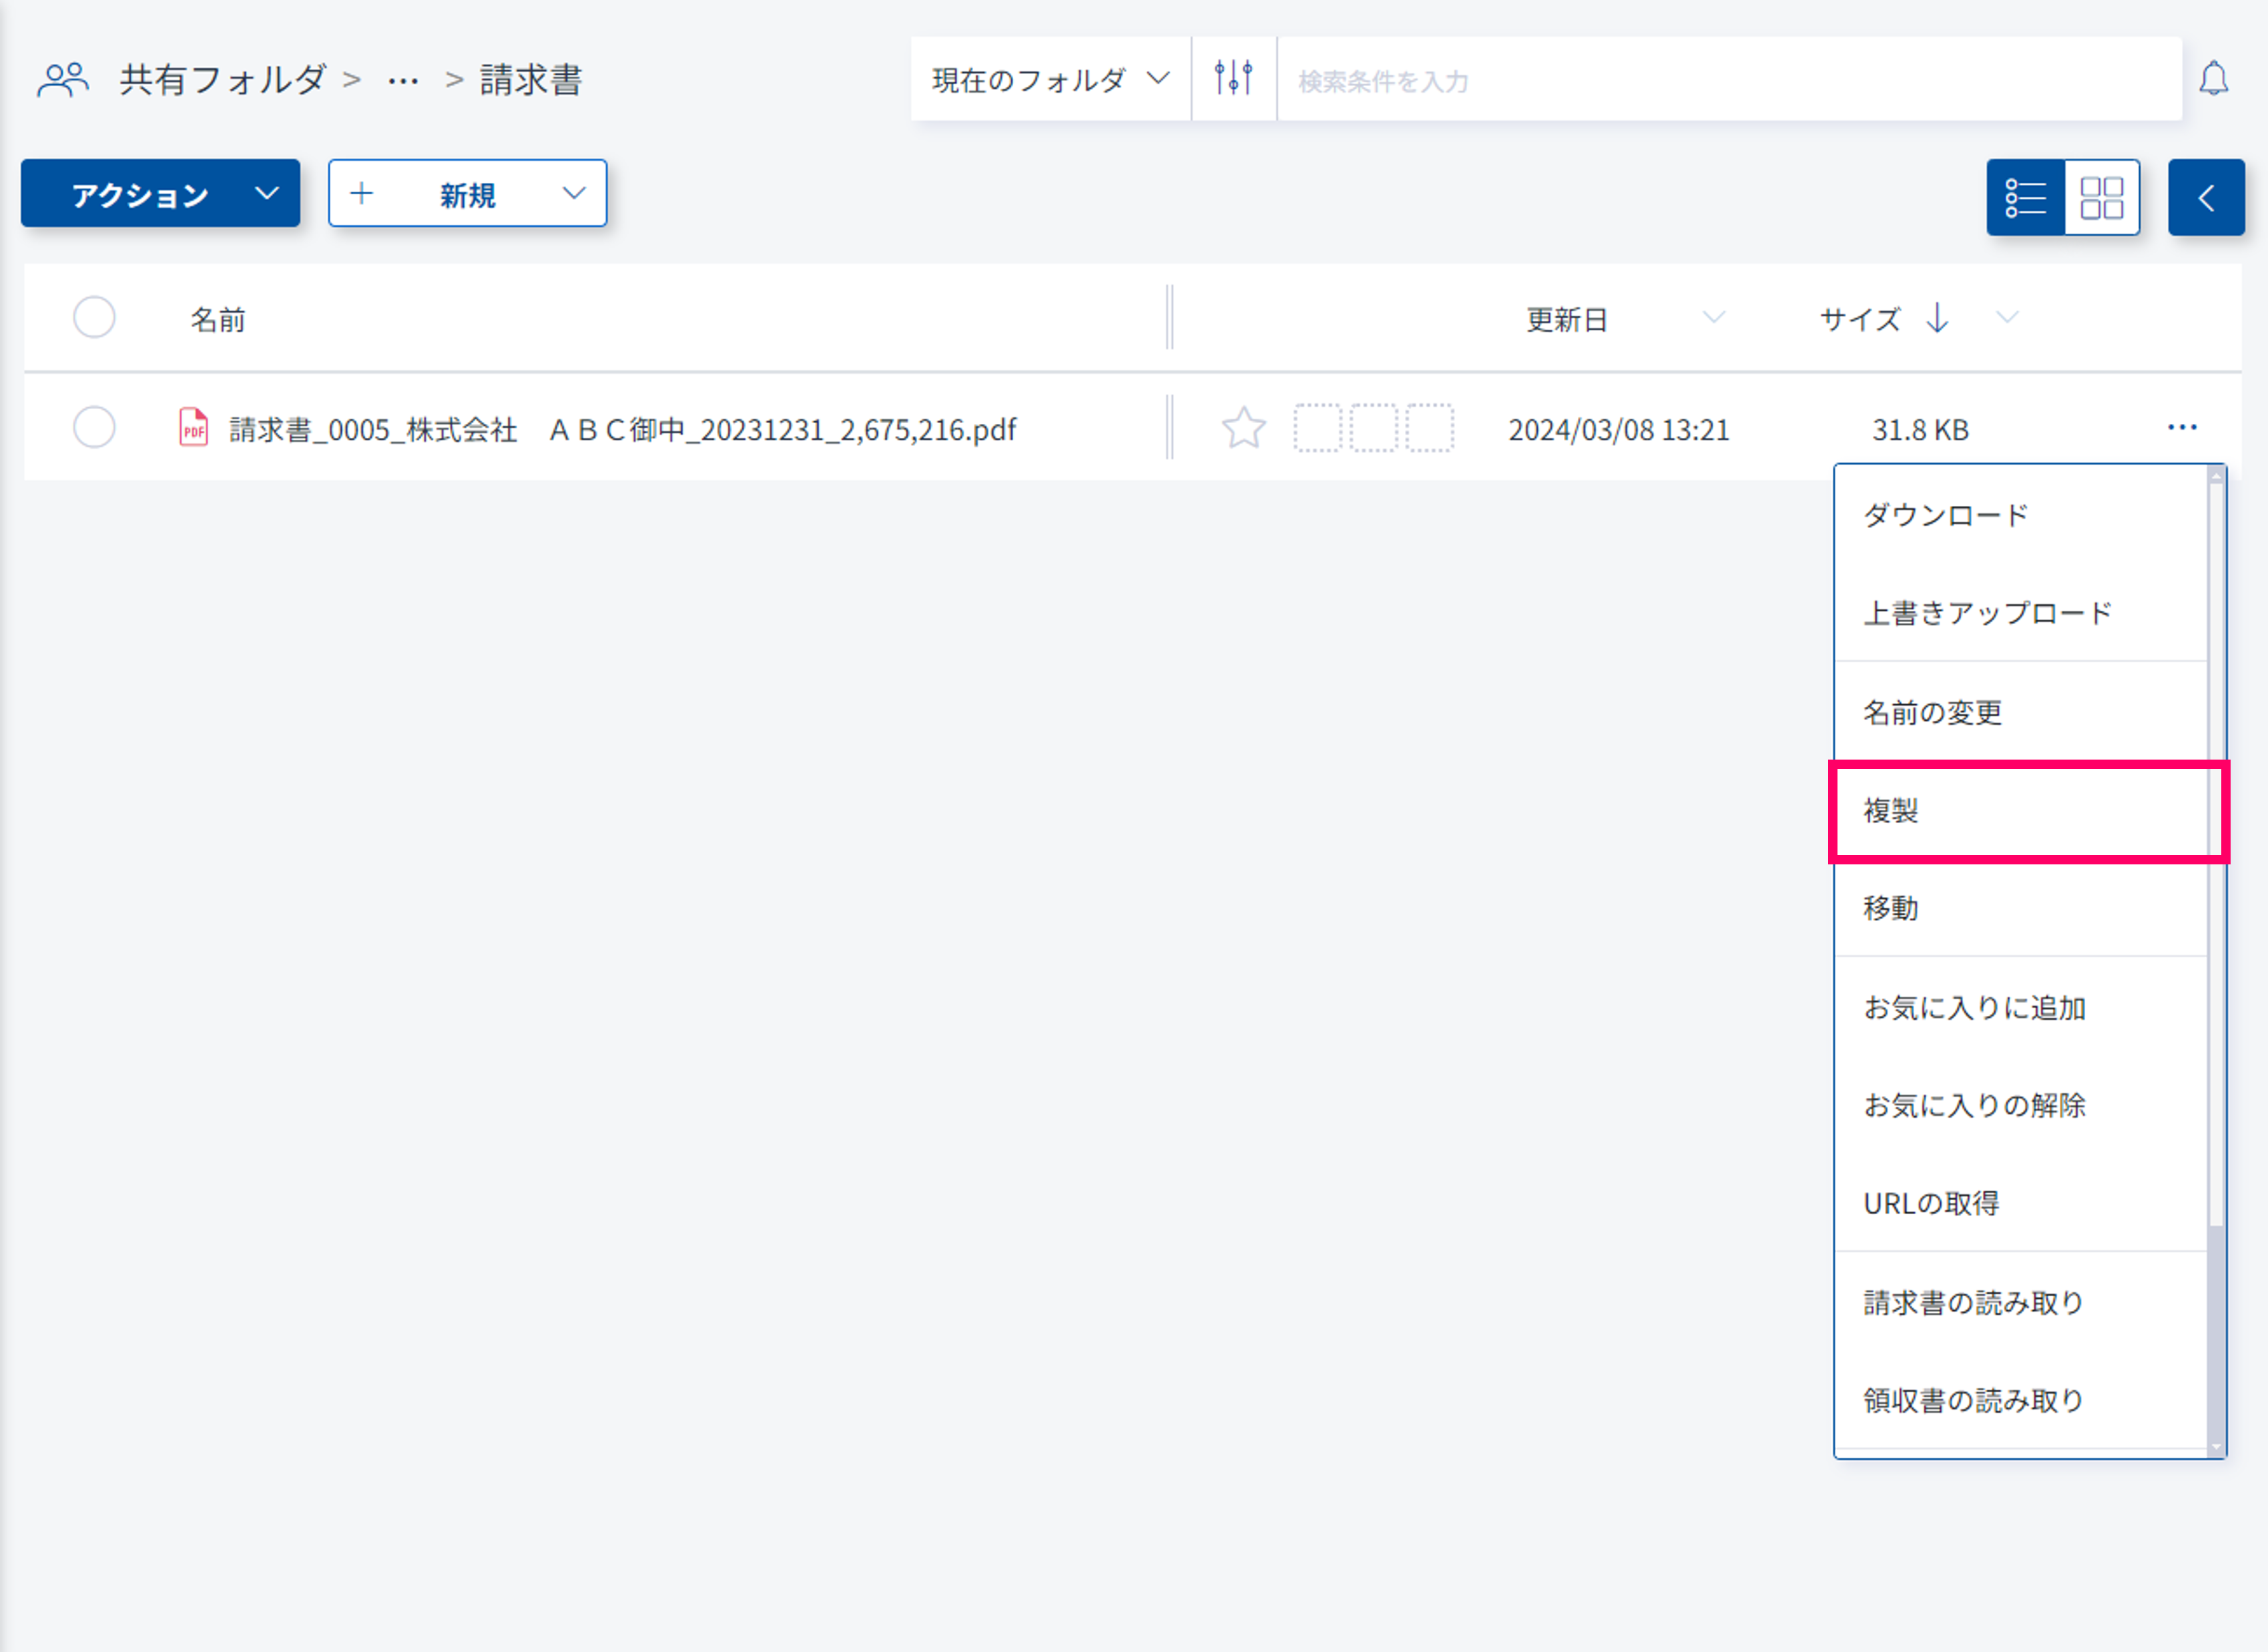Click the first empty tag box in the file row
Viewport: 2268px width, 1652px height.
[1317, 428]
